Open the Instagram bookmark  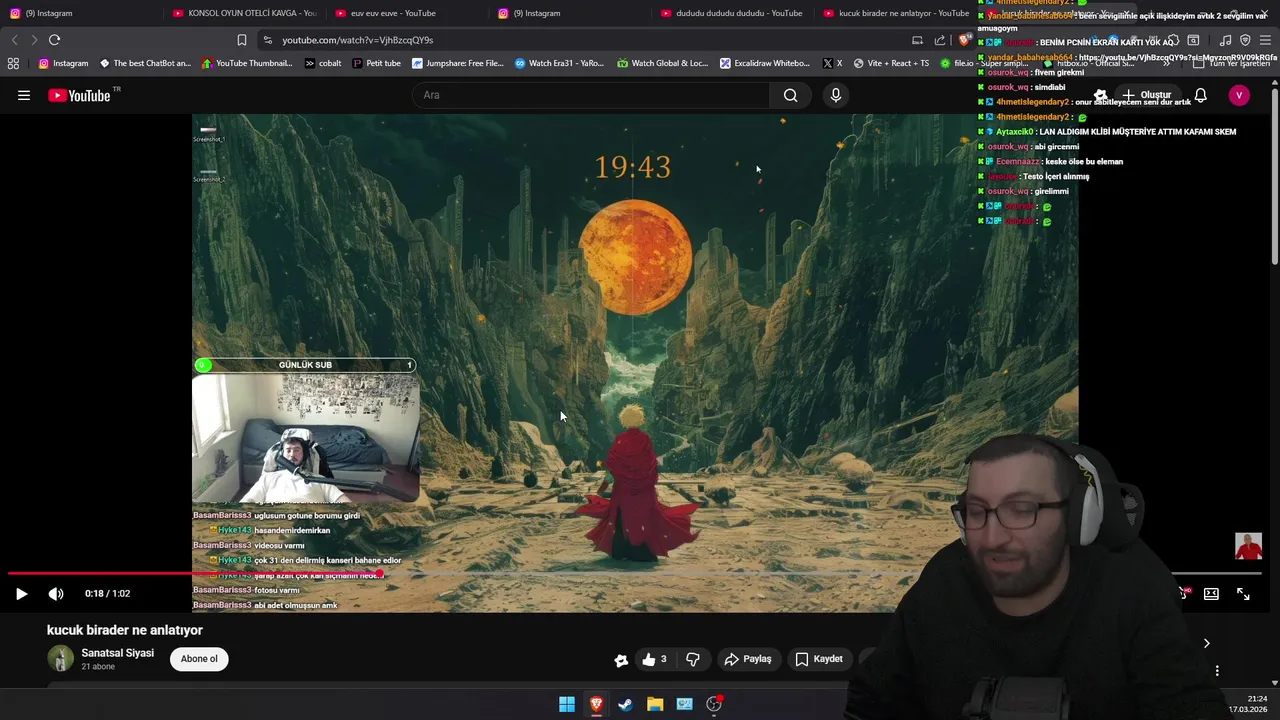(x=63, y=63)
